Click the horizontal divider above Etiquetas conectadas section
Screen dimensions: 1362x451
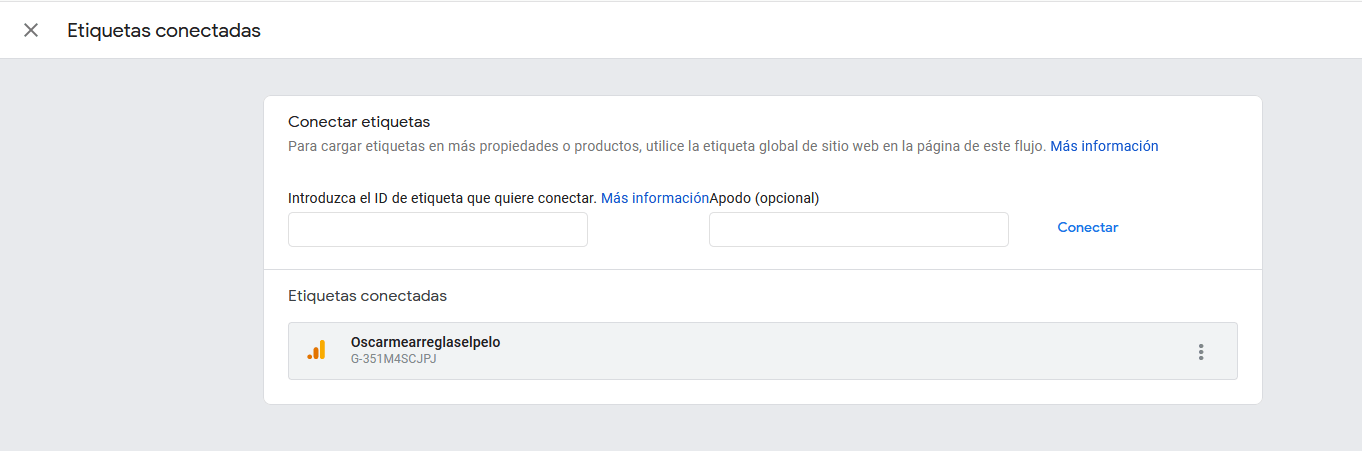763,269
